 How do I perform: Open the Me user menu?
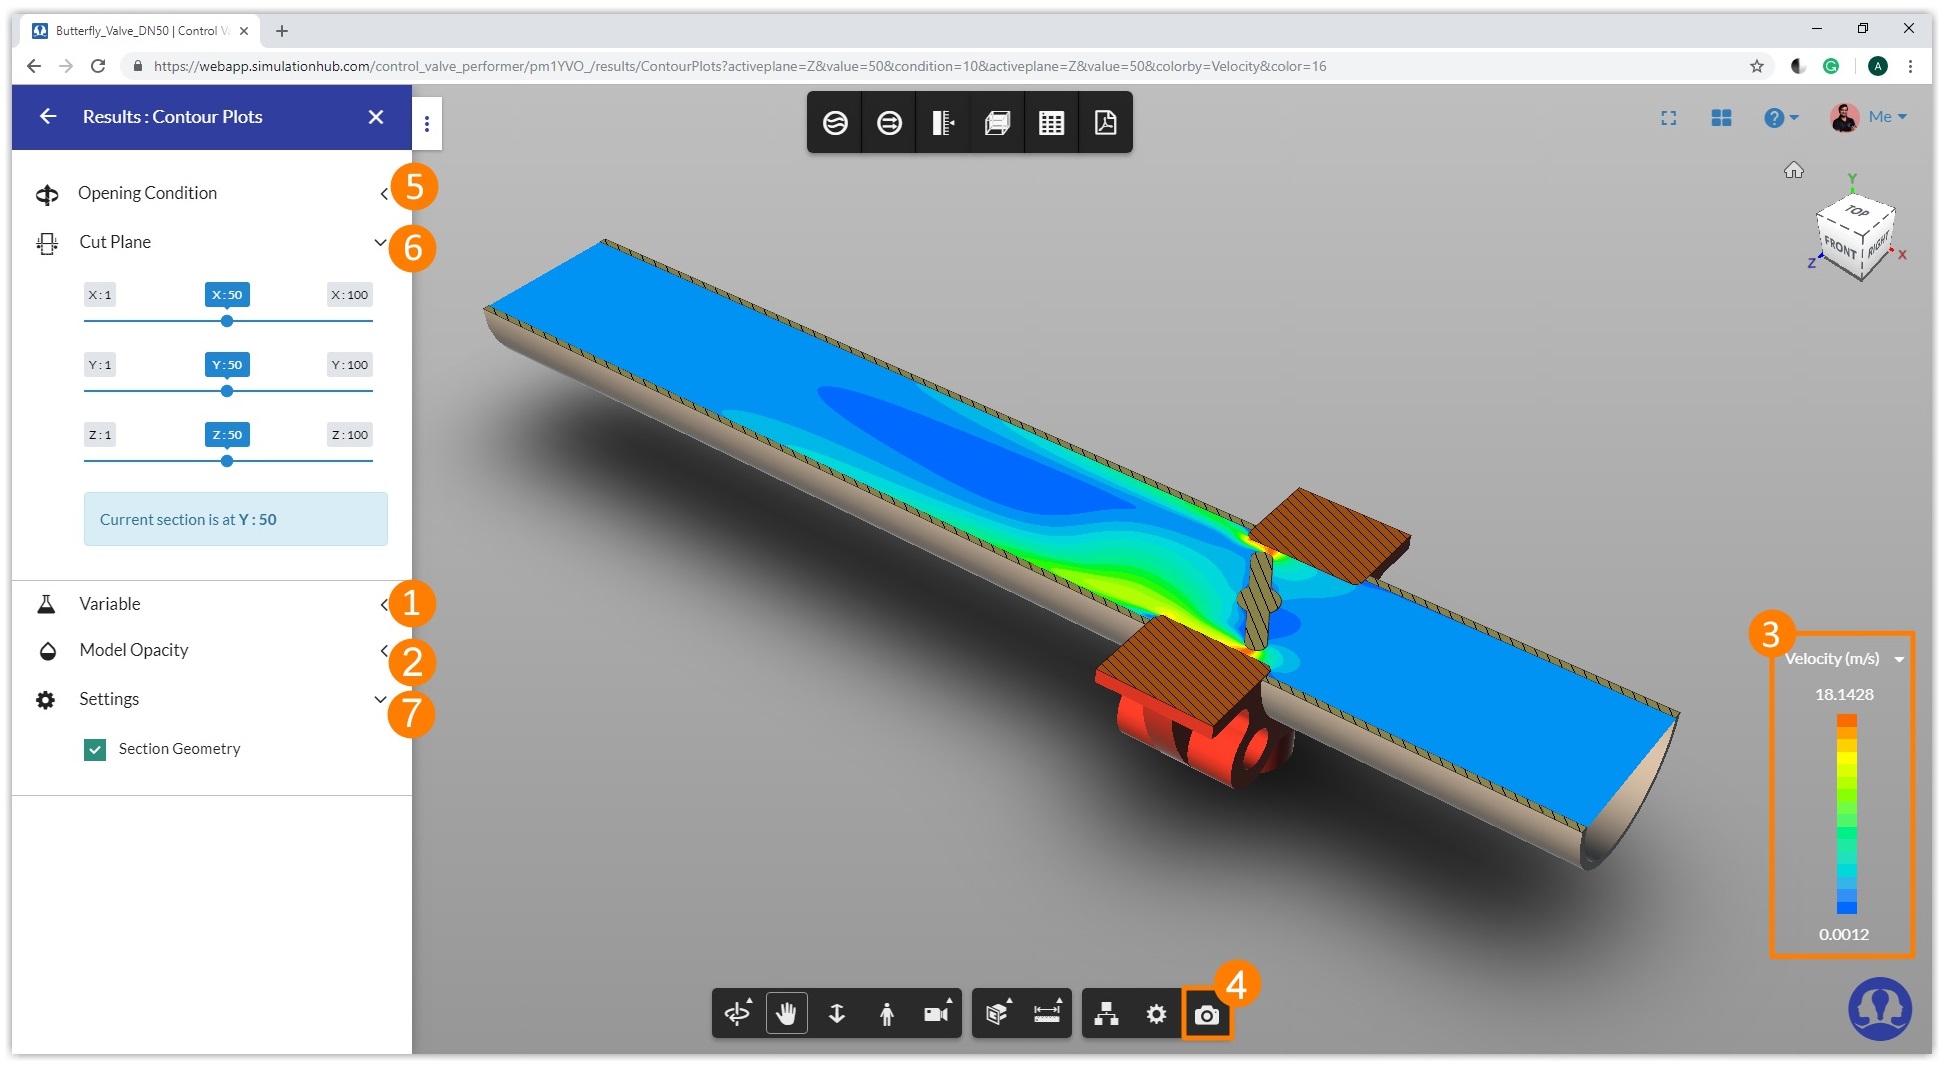click(x=1884, y=116)
